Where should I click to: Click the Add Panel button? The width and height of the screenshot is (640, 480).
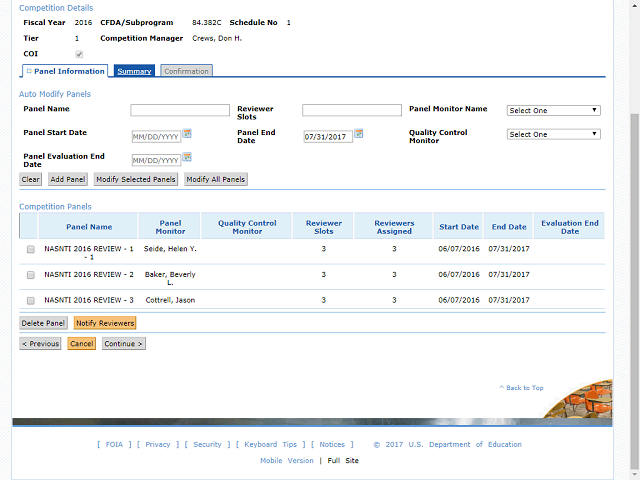pyautogui.click(x=68, y=179)
